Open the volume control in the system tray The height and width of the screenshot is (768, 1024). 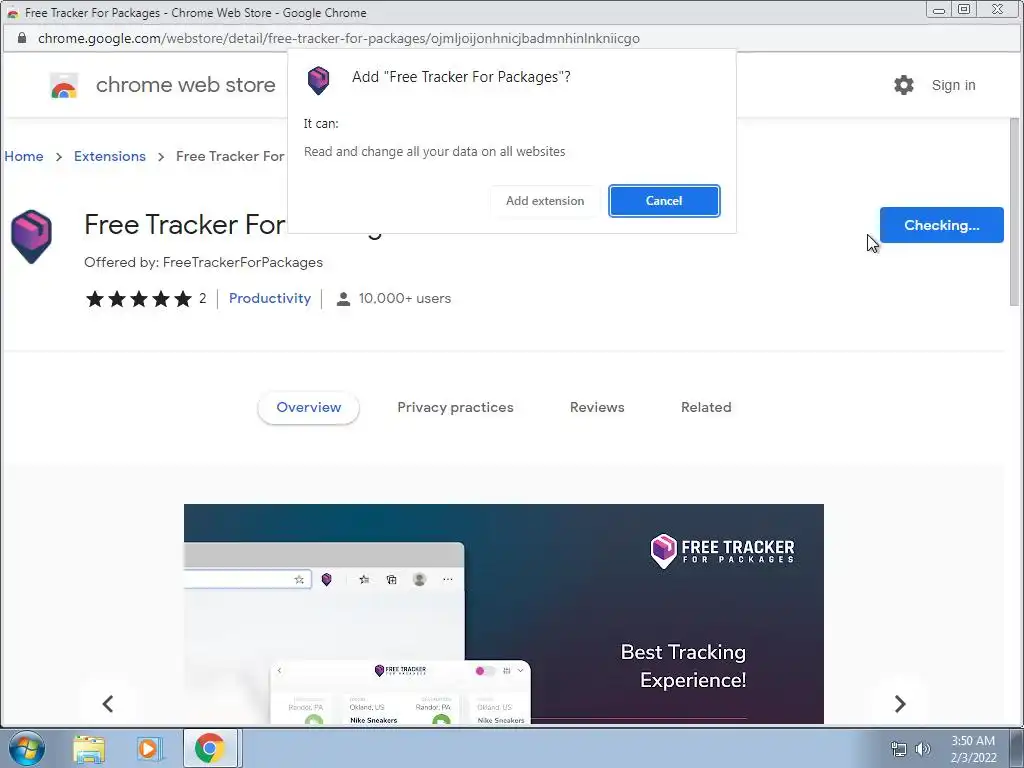tap(923, 749)
